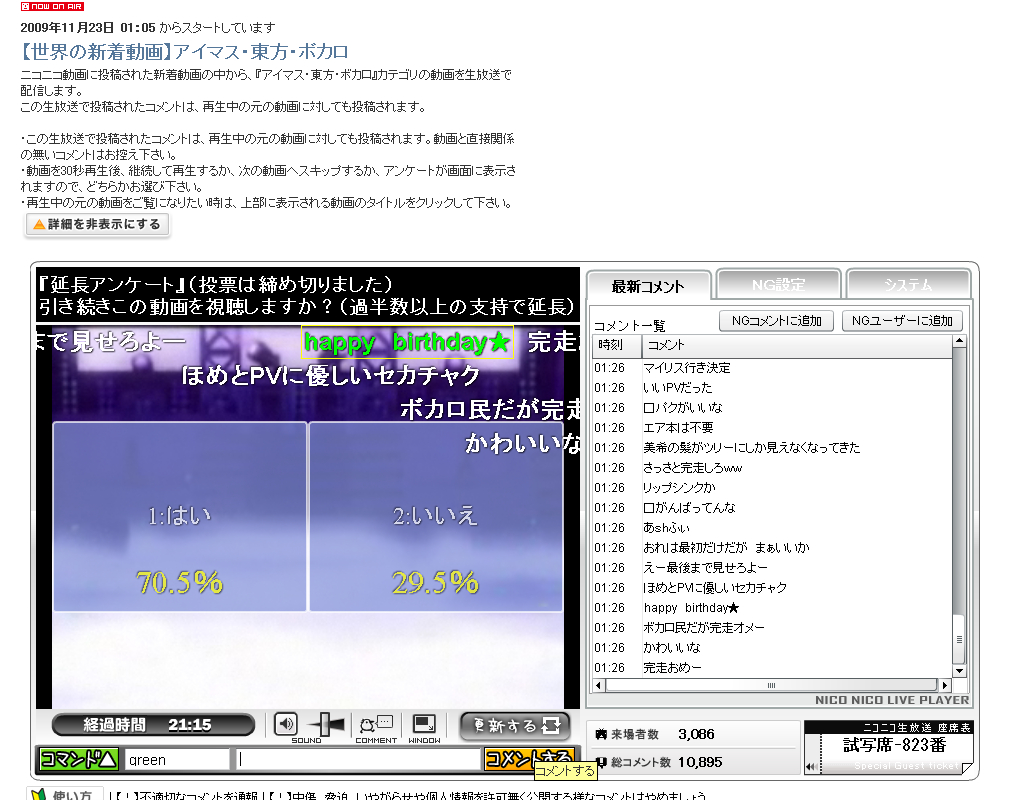The width and height of the screenshot is (1020, 800).
Task: Toggle COMMENT display icon
Action: (x=376, y=724)
